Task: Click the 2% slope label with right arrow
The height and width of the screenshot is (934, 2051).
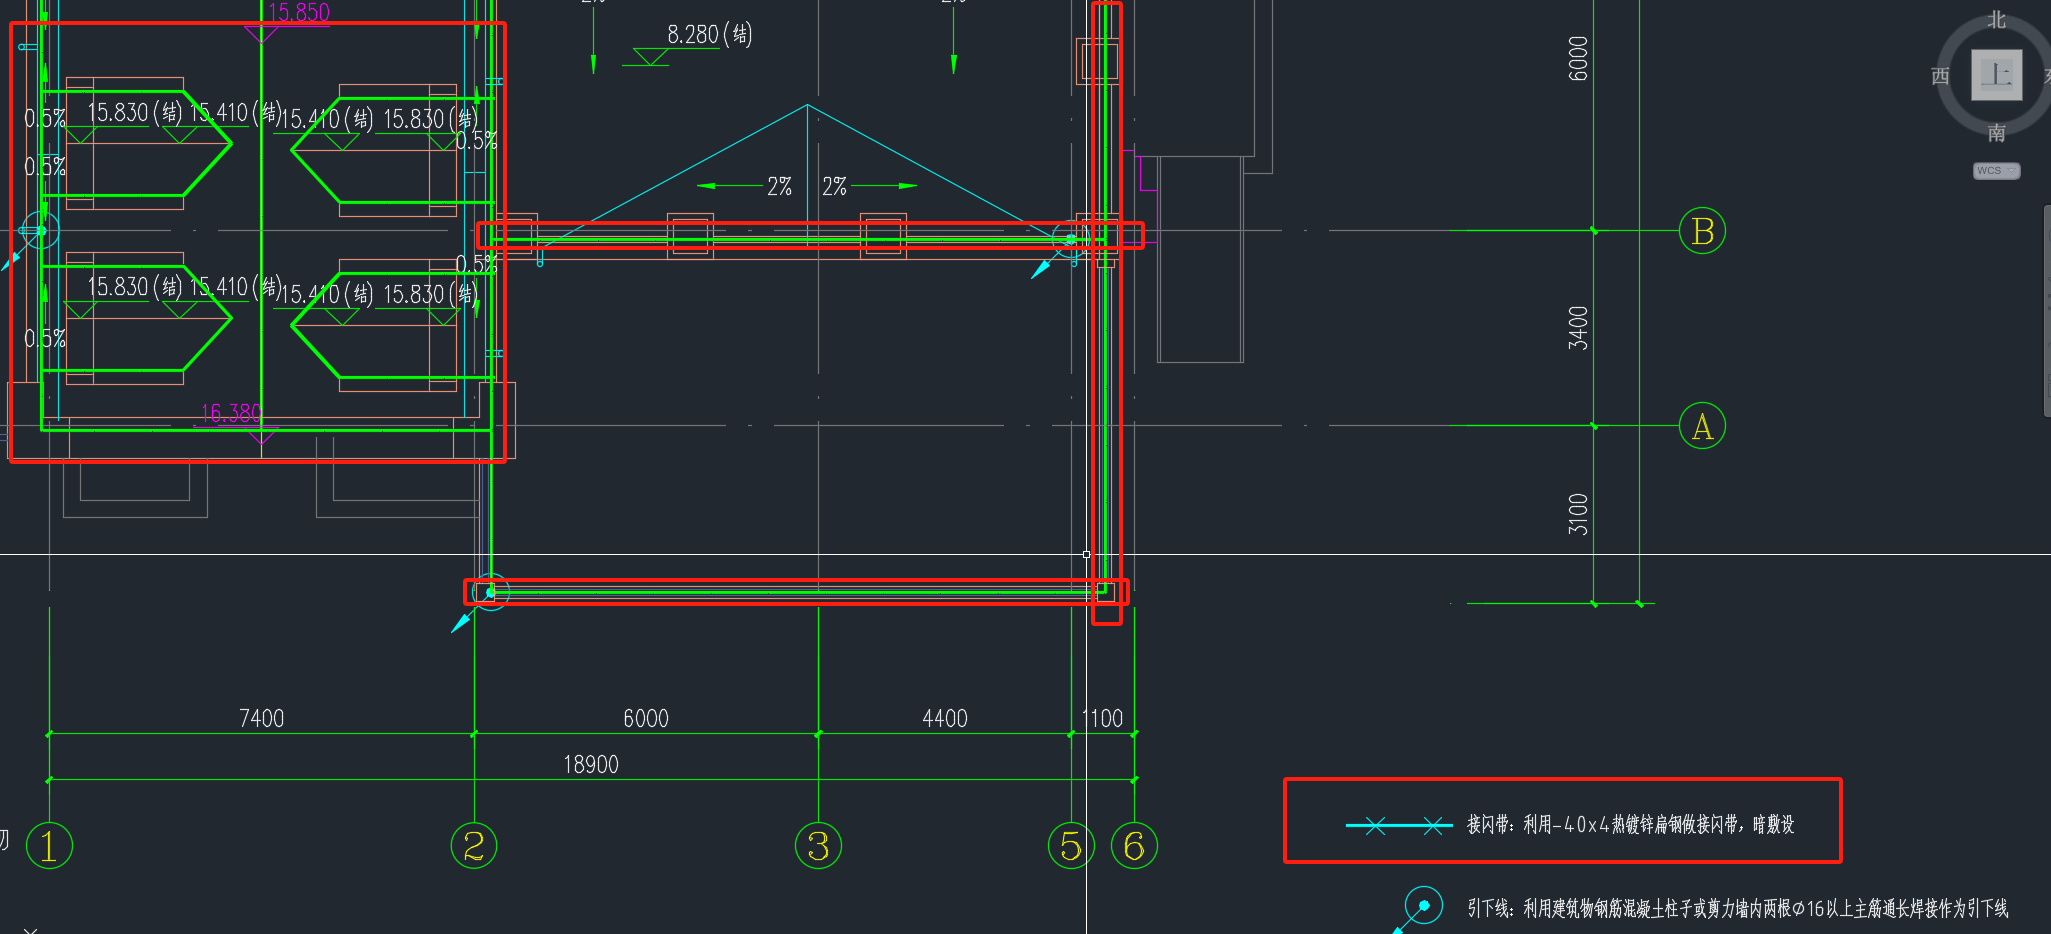Action: click(834, 186)
